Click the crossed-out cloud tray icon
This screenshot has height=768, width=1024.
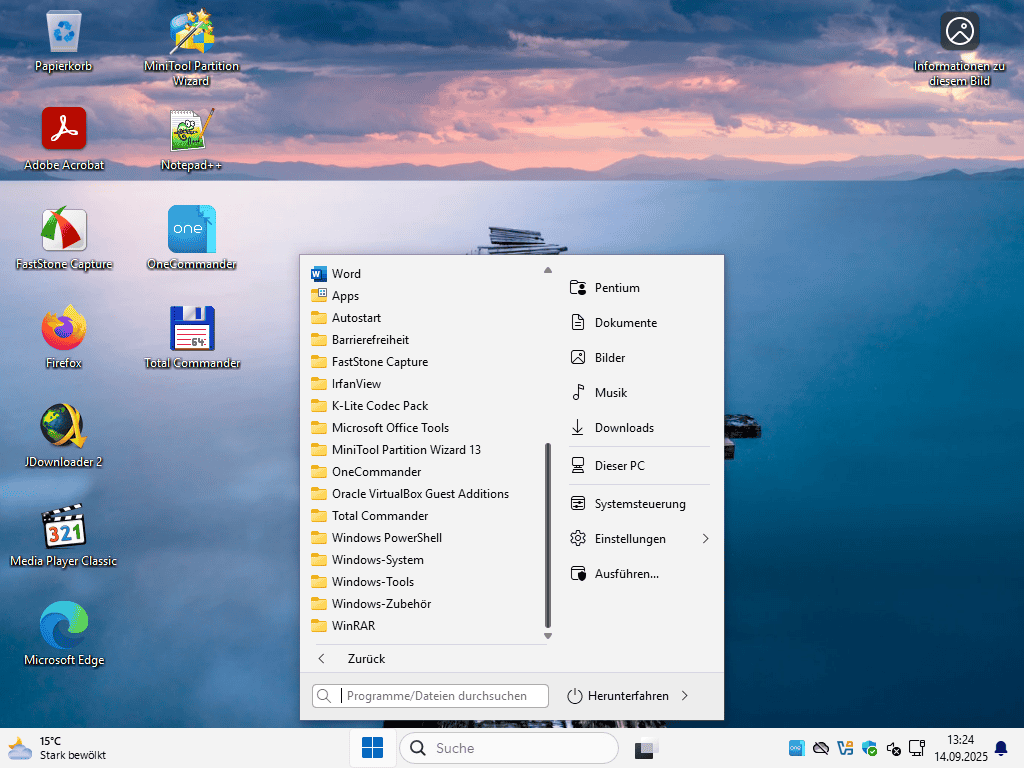coord(821,748)
